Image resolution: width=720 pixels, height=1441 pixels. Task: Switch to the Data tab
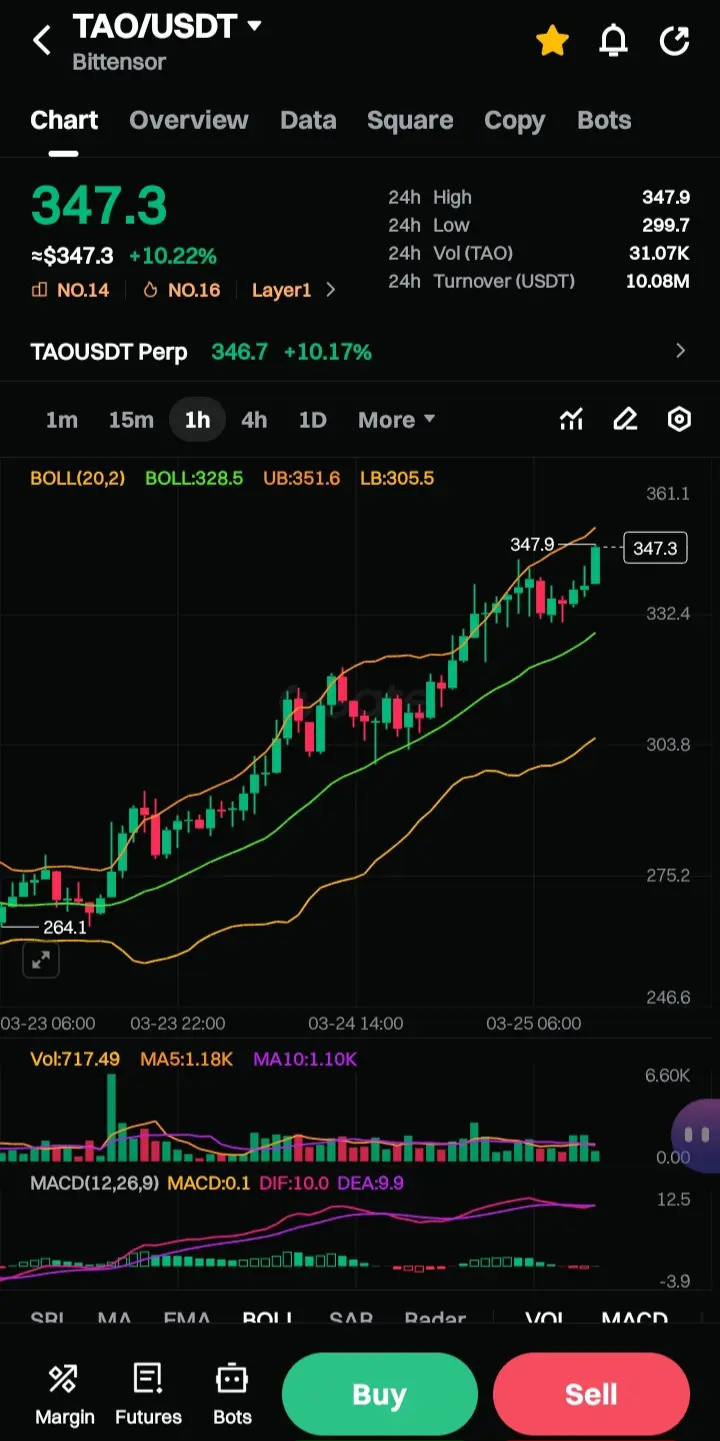click(308, 120)
